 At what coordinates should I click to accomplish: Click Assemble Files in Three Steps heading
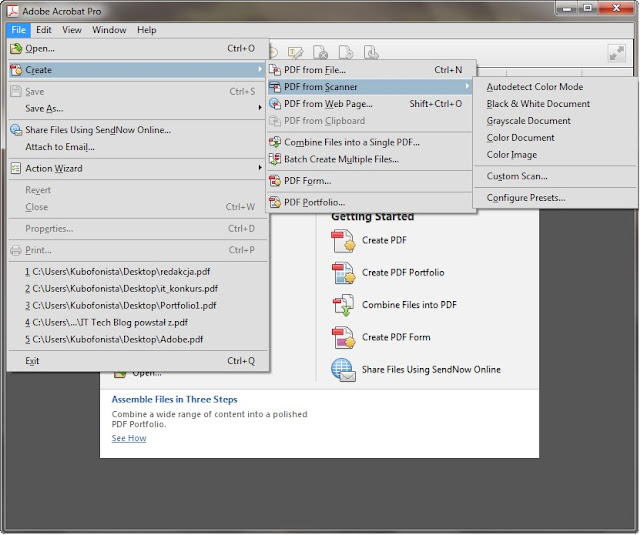[x=174, y=399]
